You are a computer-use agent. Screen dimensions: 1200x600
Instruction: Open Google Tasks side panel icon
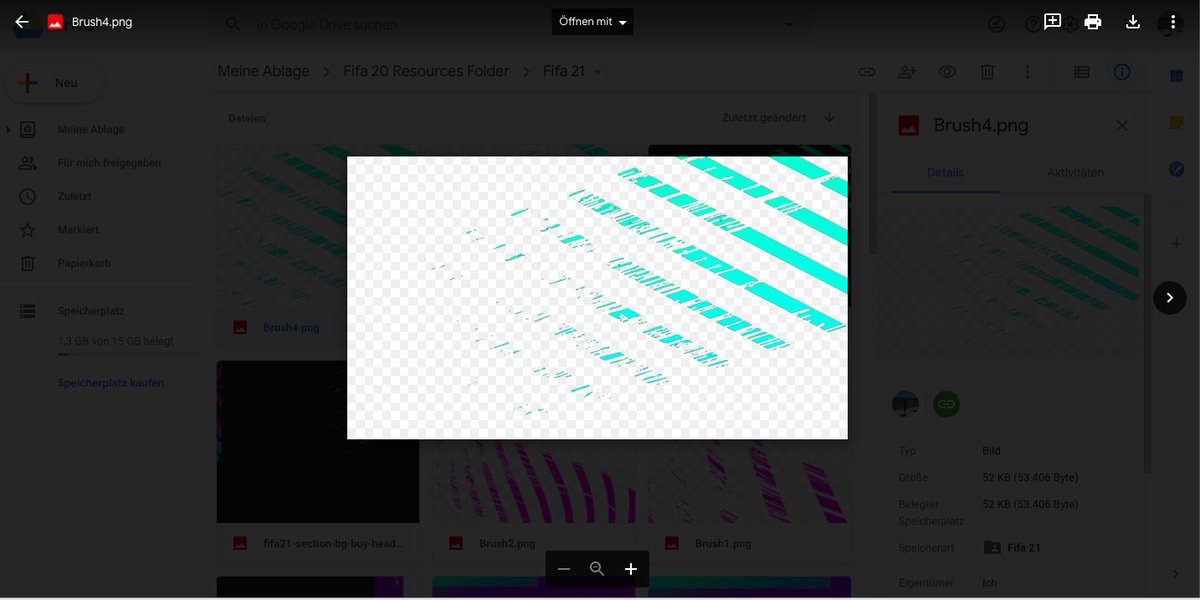[x=1176, y=169]
